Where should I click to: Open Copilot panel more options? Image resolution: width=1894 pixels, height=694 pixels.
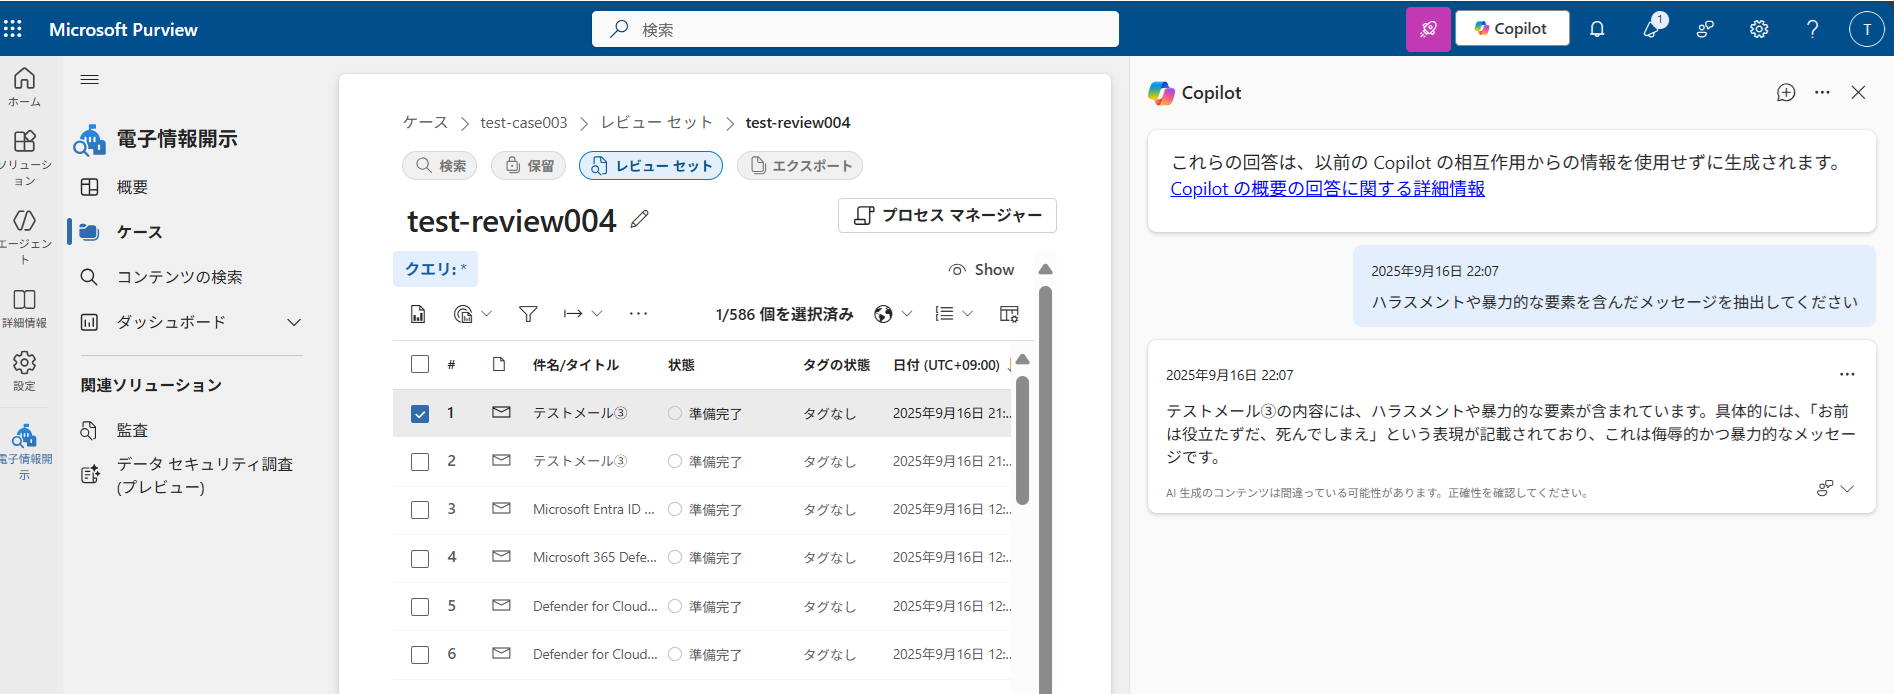(x=1822, y=92)
